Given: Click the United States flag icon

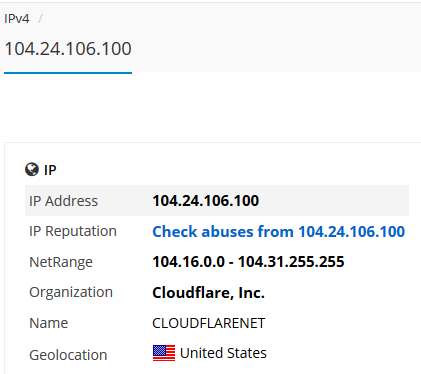Looking at the screenshot, I should 164,353.
